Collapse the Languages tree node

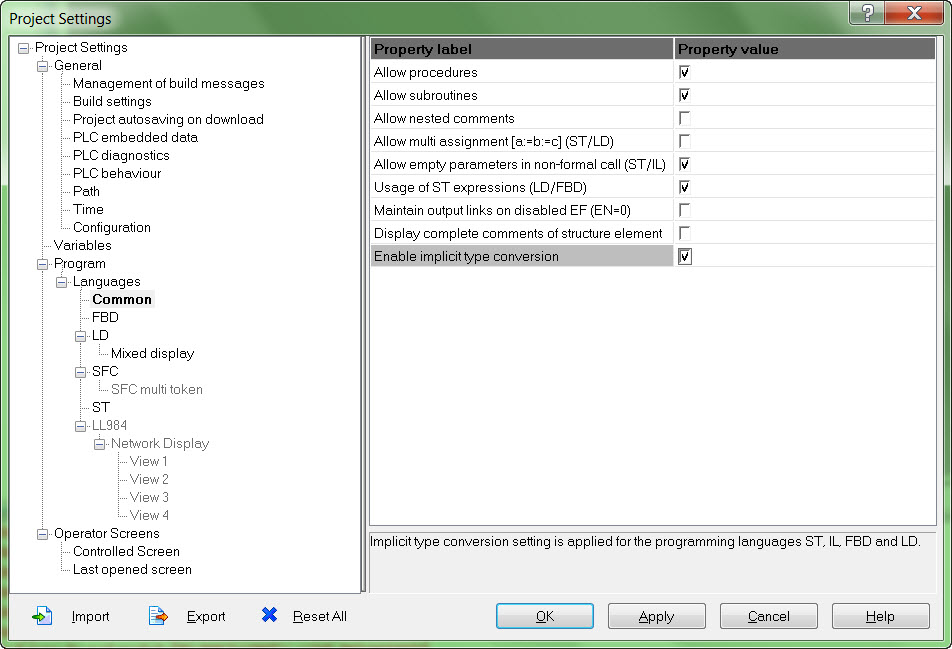click(61, 282)
